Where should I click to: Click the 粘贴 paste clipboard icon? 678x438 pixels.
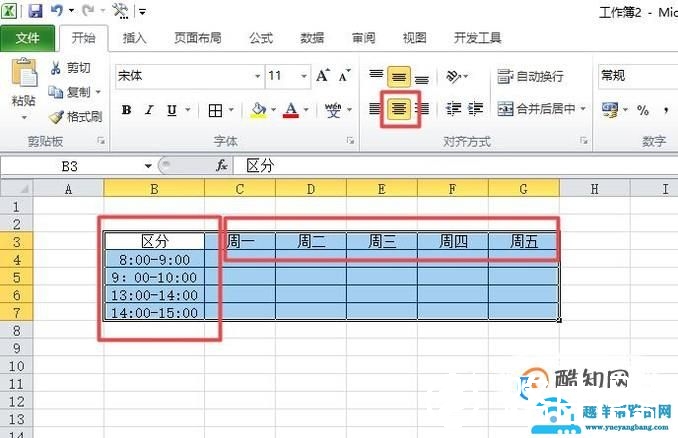point(24,72)
